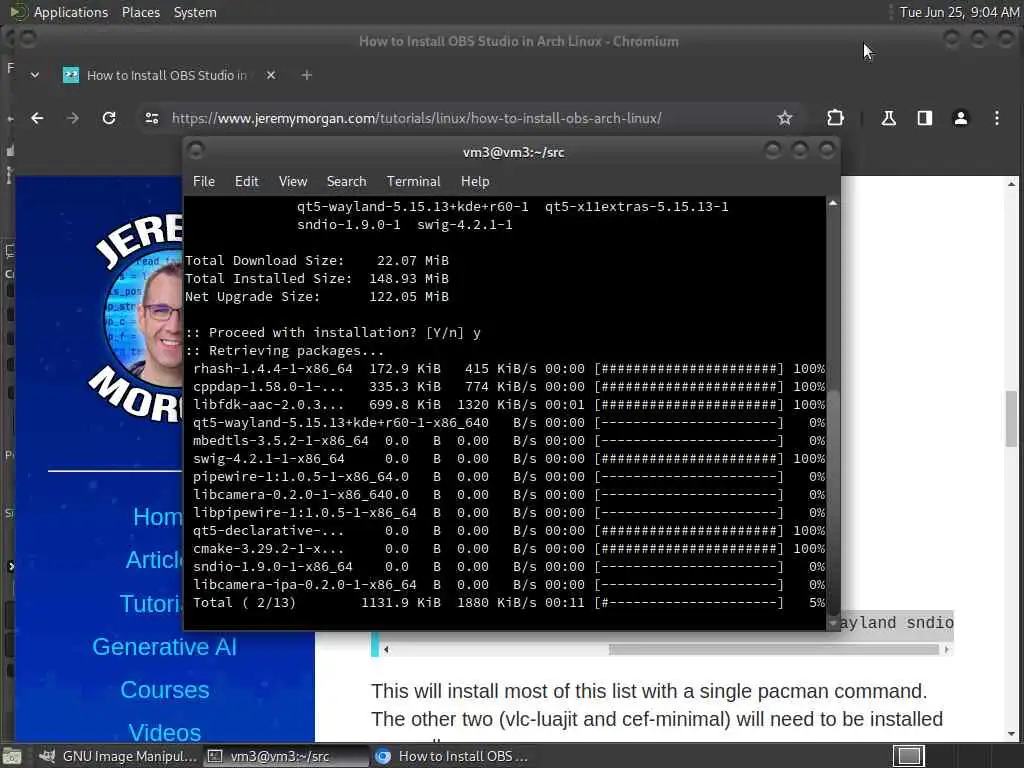Click the 'Proceed with installation?' prompt line
The height and width of the screenshot is (768, 1024).
point(333,332)
